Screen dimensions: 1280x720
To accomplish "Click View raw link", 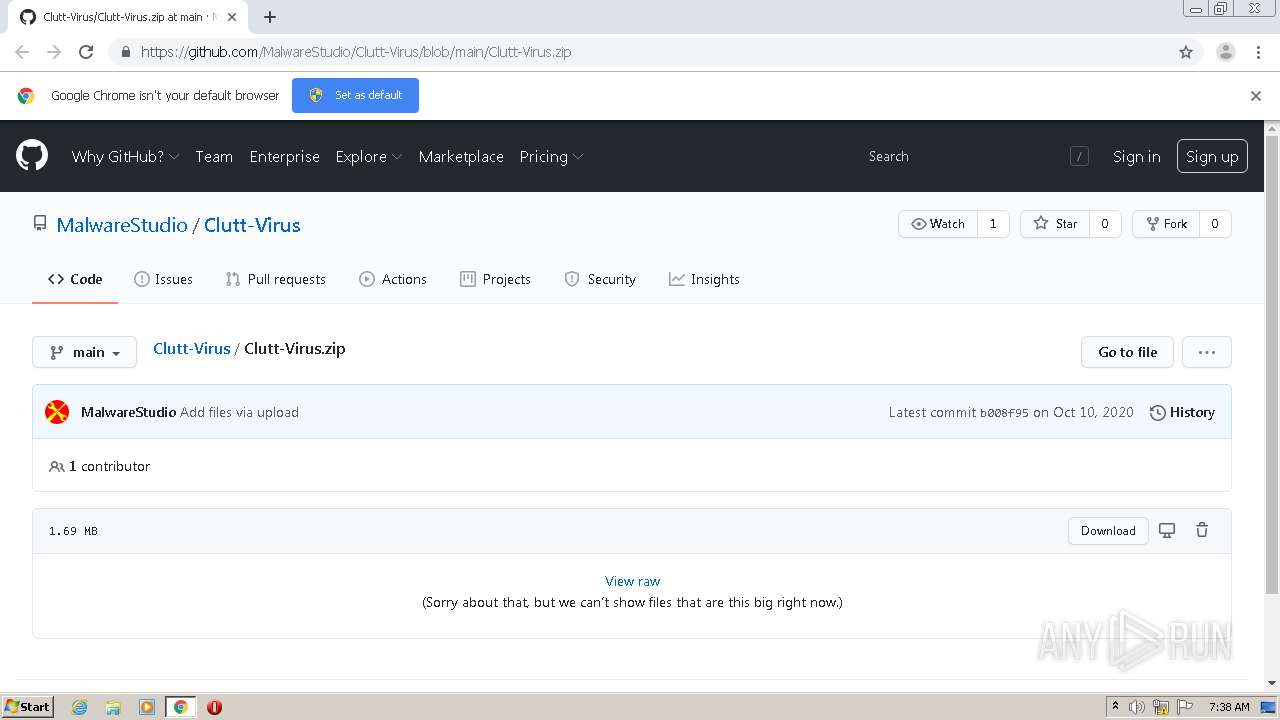I will coord(632,581).
